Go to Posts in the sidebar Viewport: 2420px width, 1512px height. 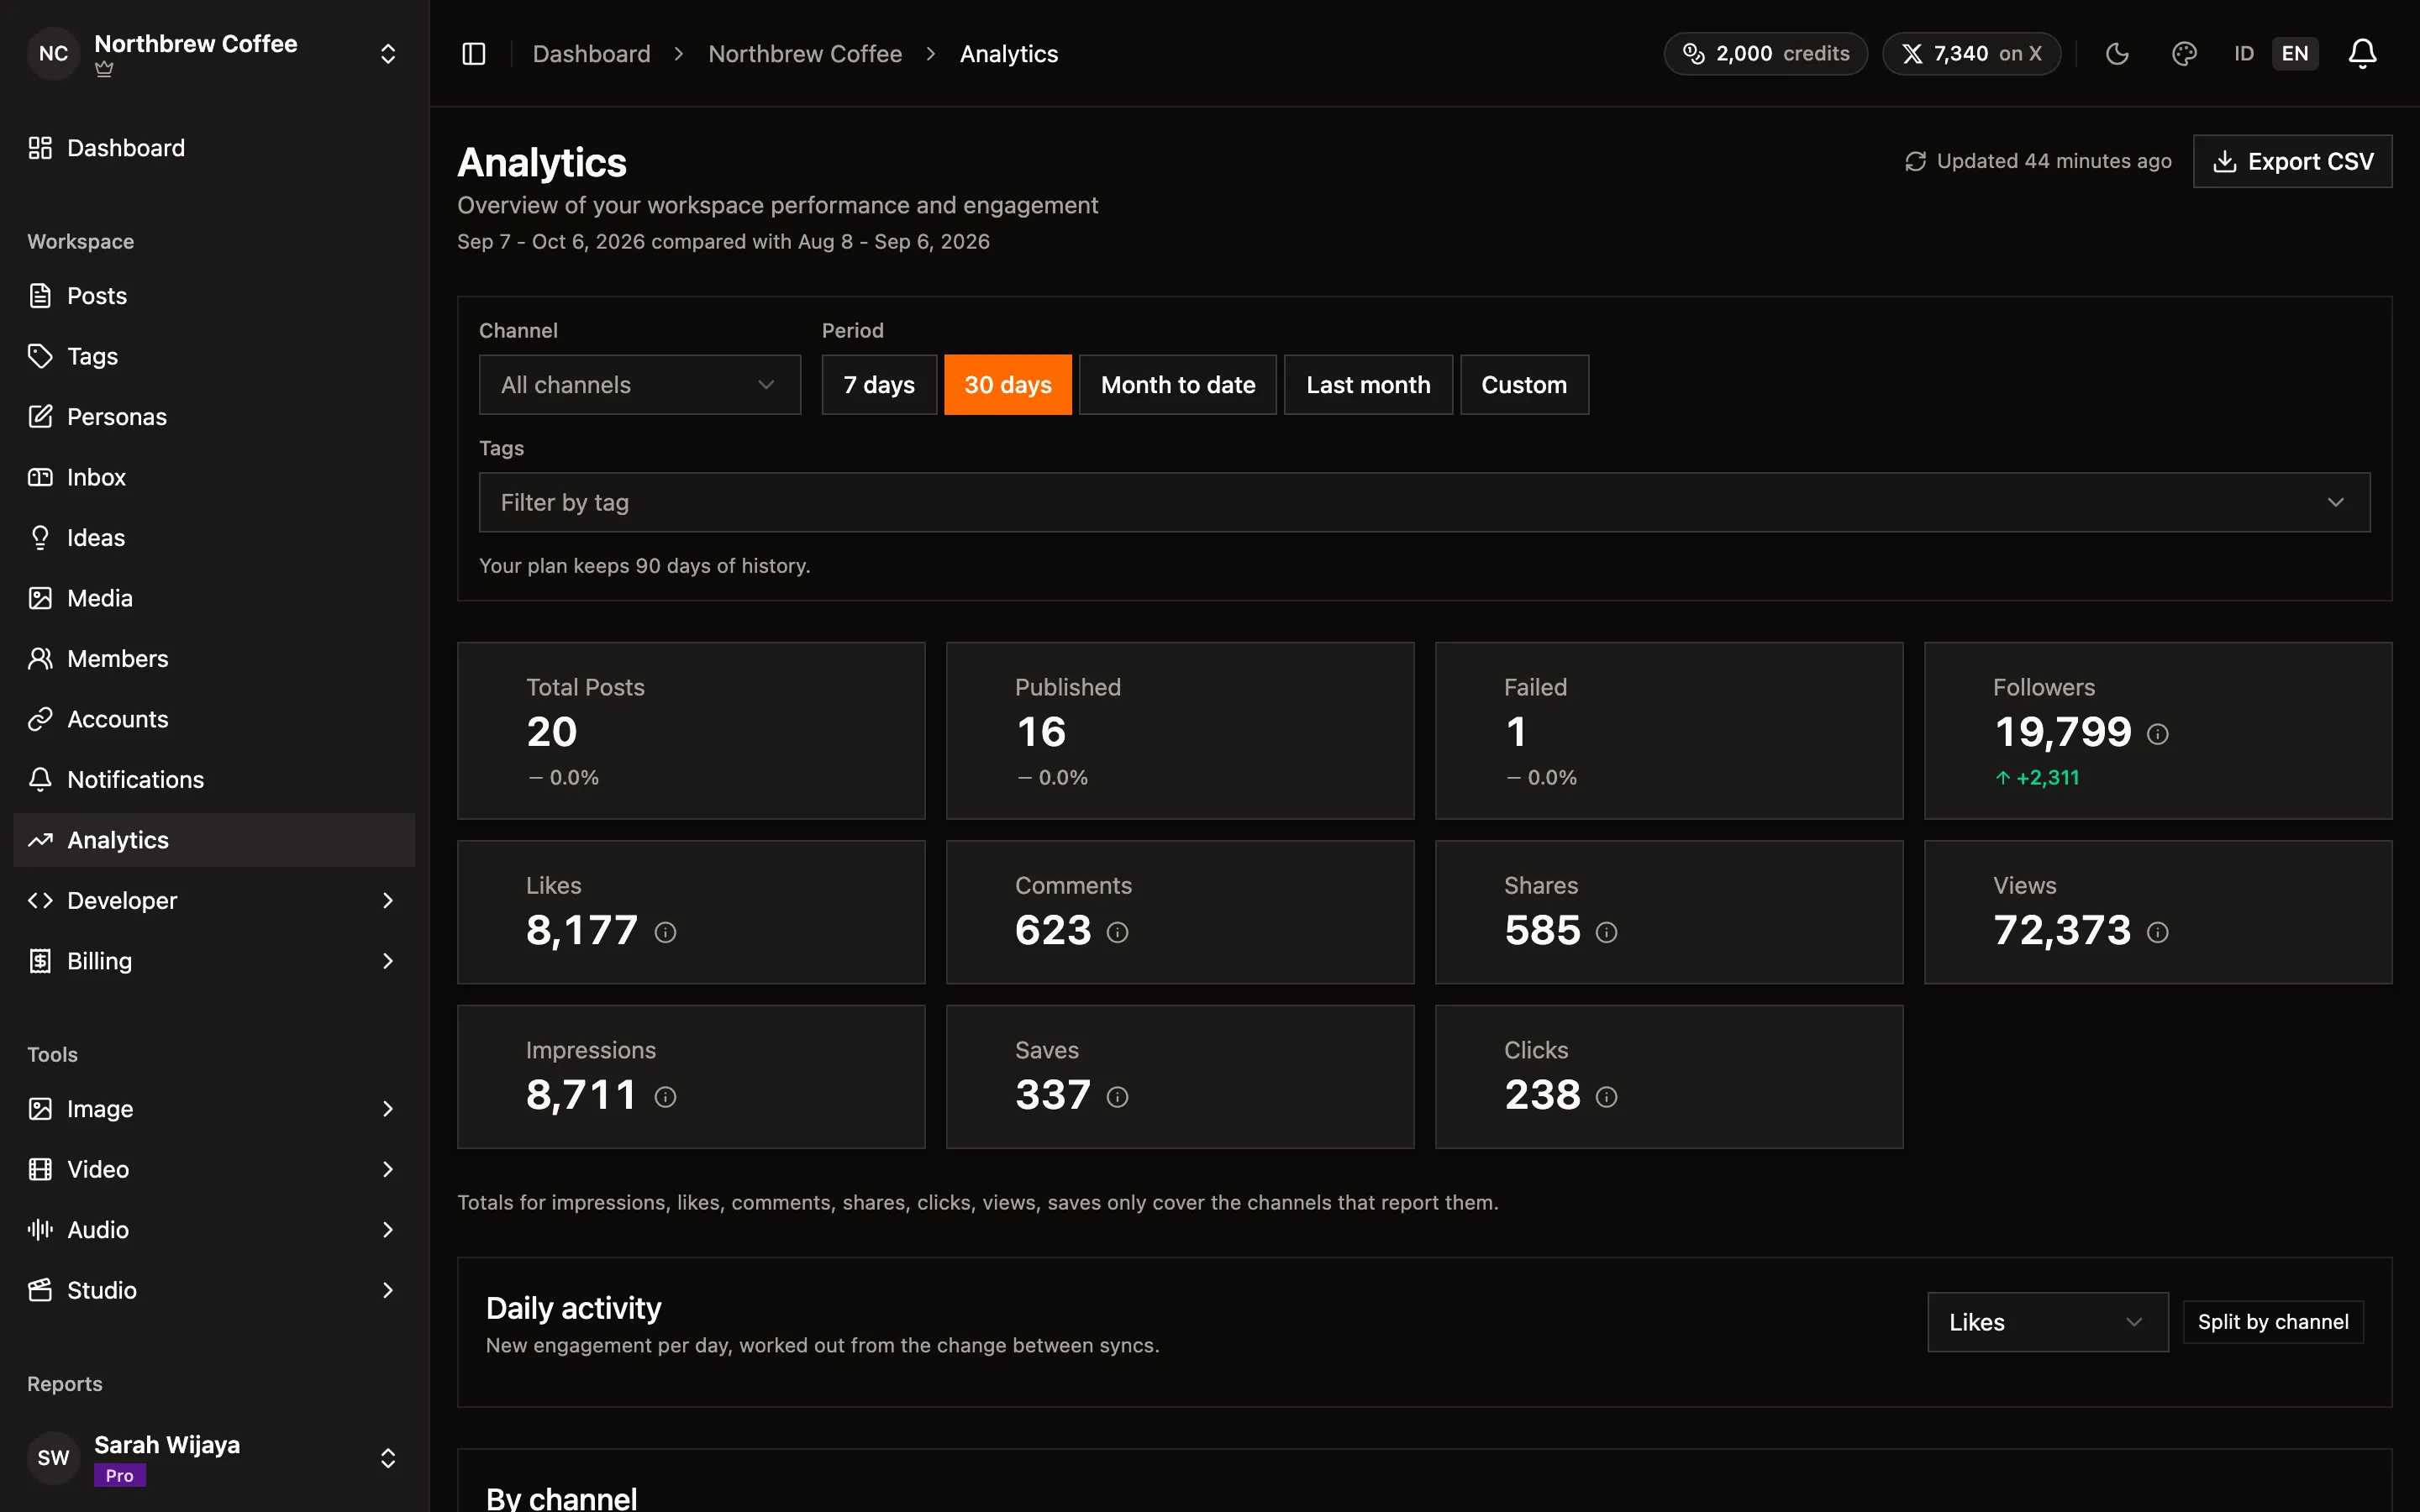point(214,296)
